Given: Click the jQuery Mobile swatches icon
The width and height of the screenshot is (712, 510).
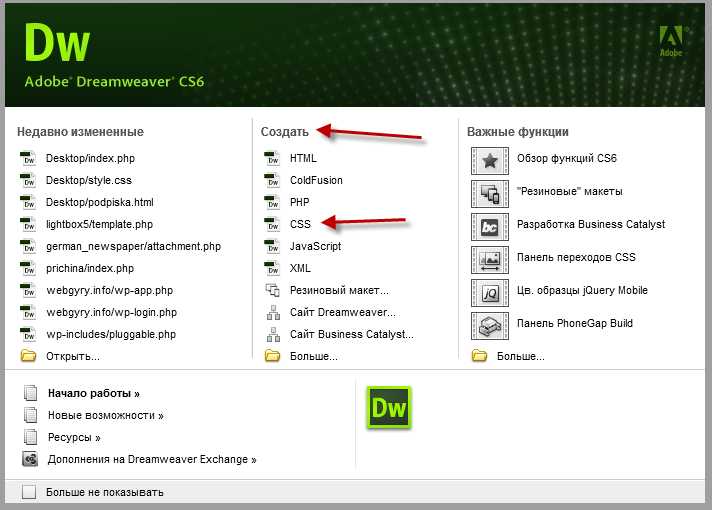Looking at the screenshot, I should click(490, 292).
